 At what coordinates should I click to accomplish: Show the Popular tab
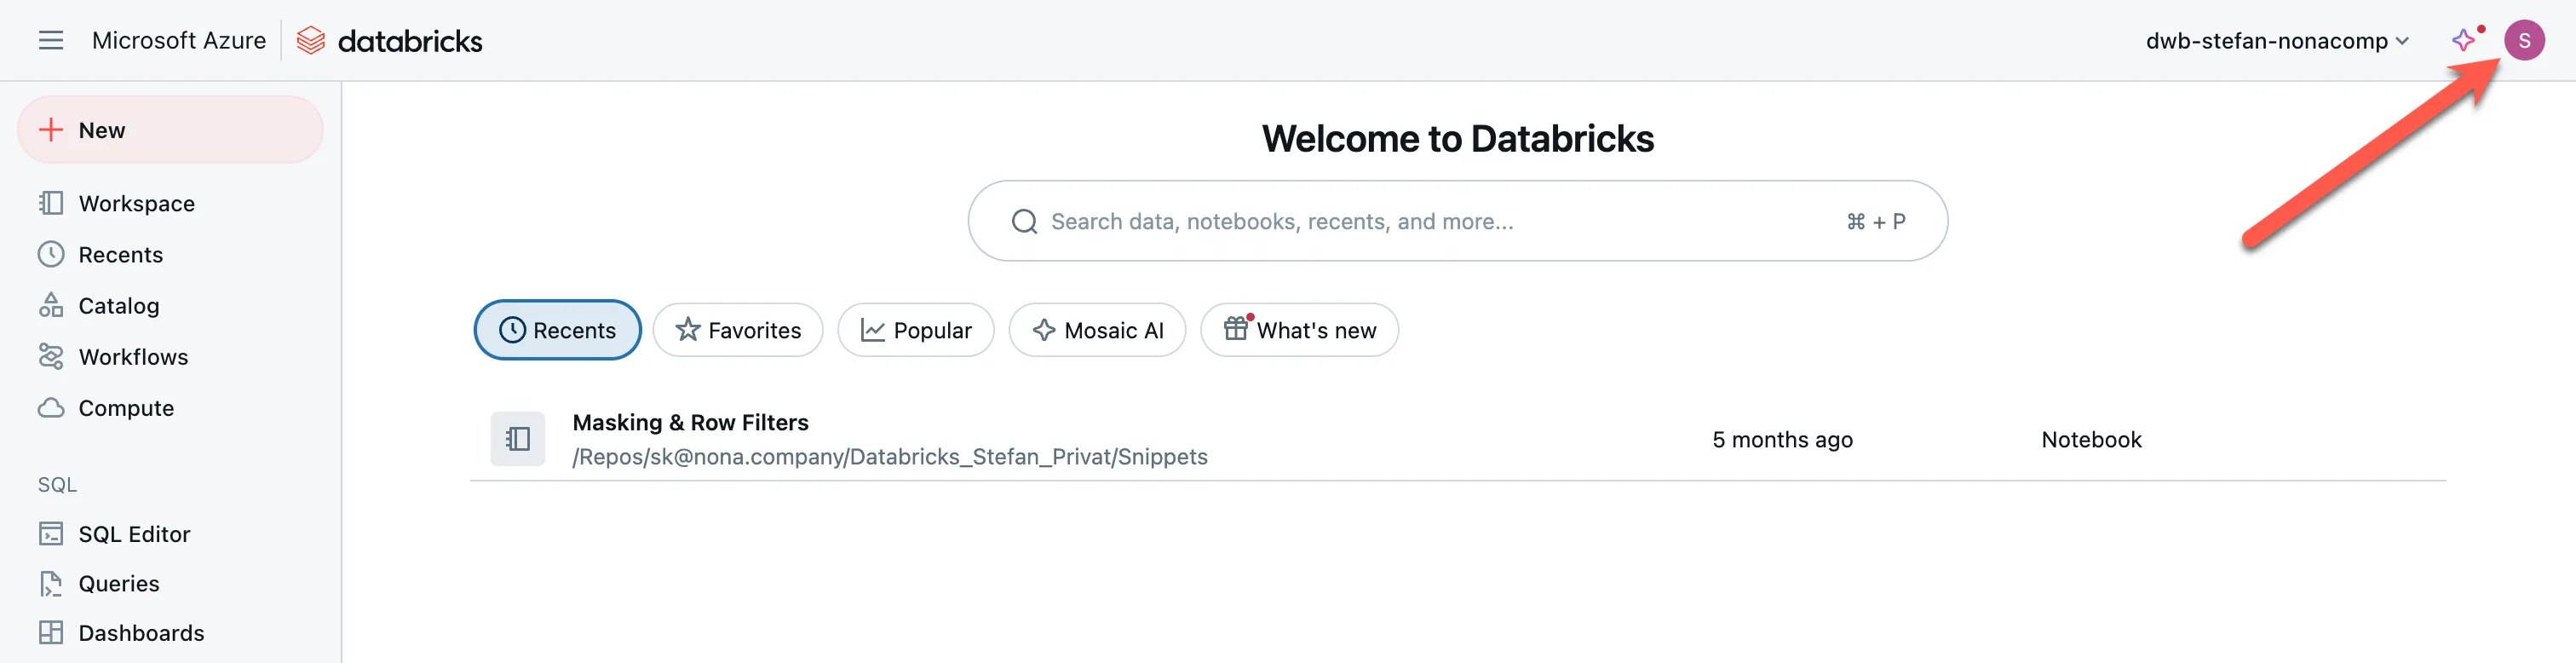point(915,330)
